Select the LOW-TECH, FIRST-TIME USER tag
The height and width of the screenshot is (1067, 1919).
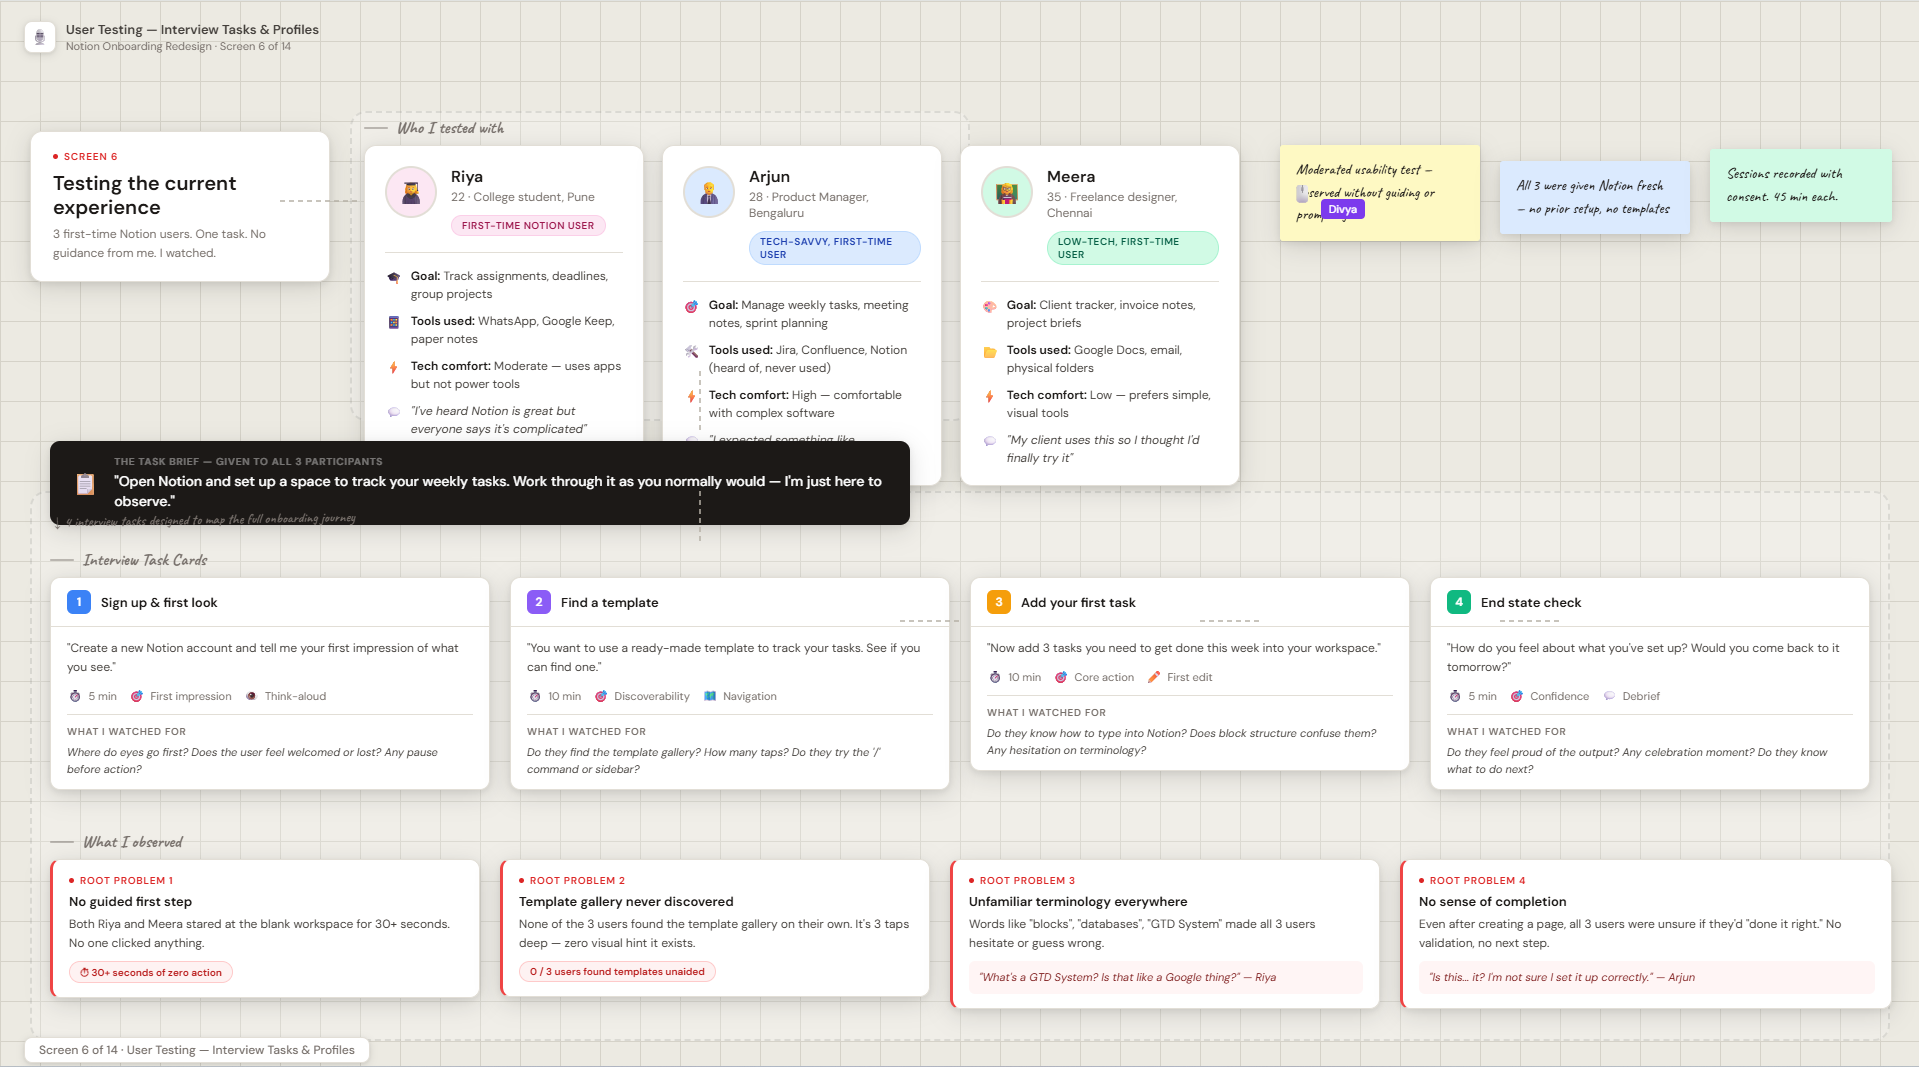(1132, 248)
